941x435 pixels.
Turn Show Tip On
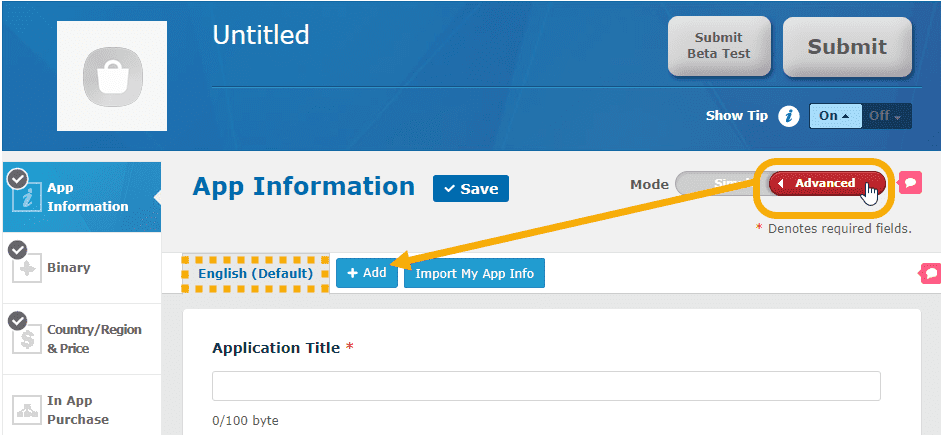[x=834, y=116]
